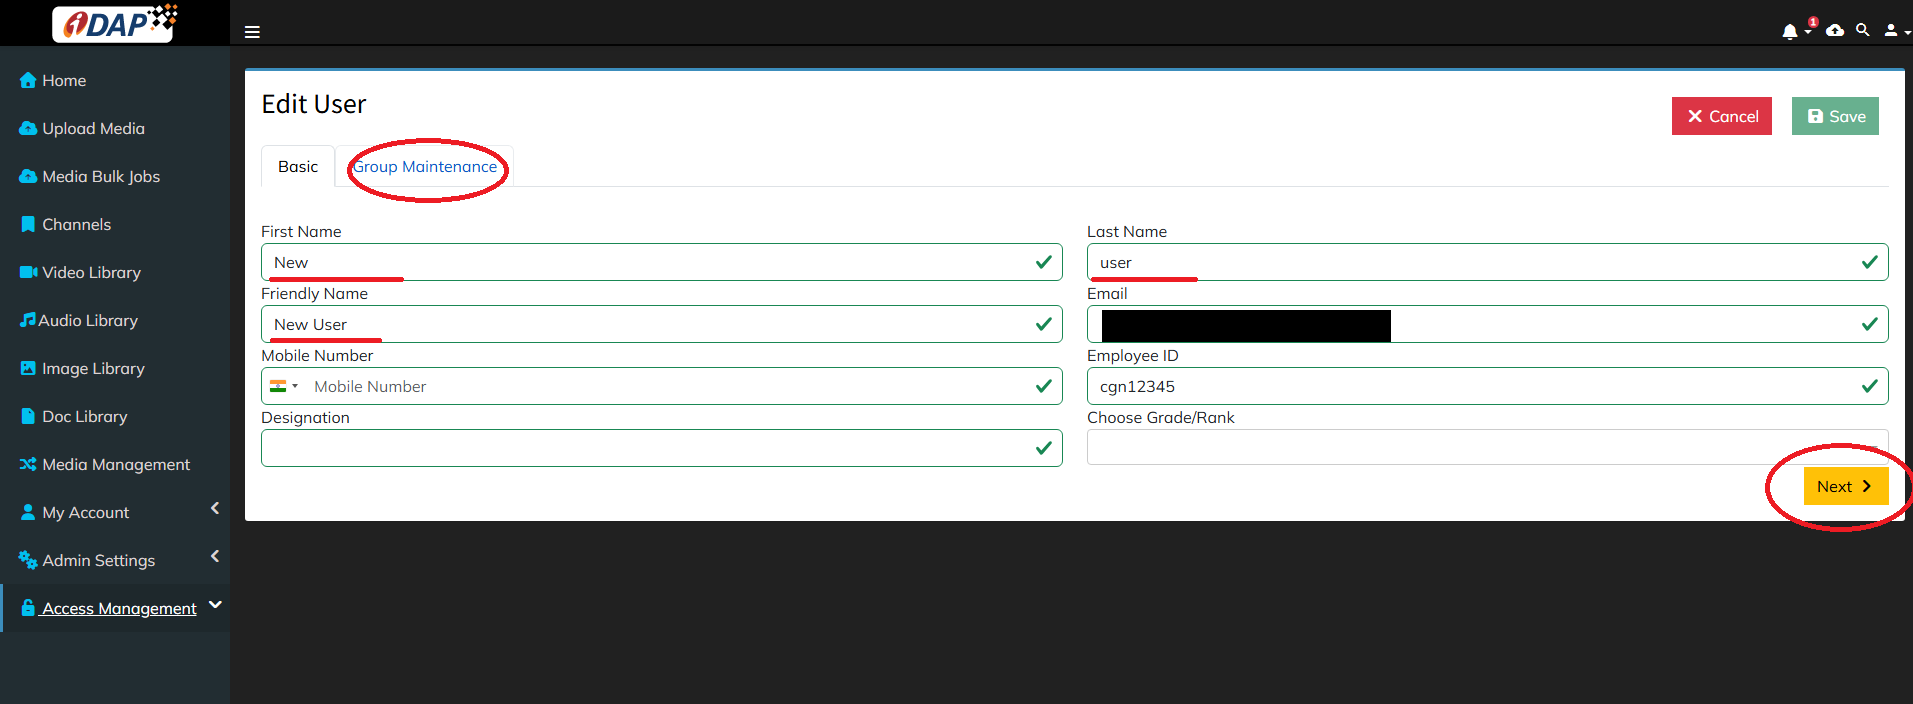The height and width of the screenshot is (704, 1913).
Task: Click the green Save button
Action: point(1835,117)
